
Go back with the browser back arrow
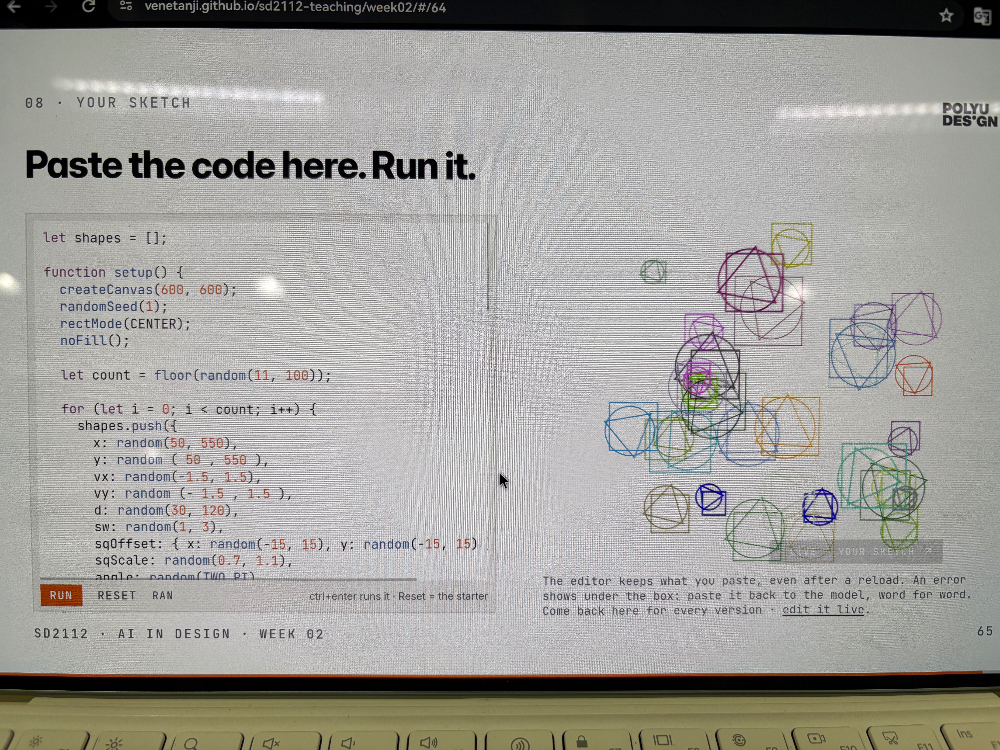(13, 6)
